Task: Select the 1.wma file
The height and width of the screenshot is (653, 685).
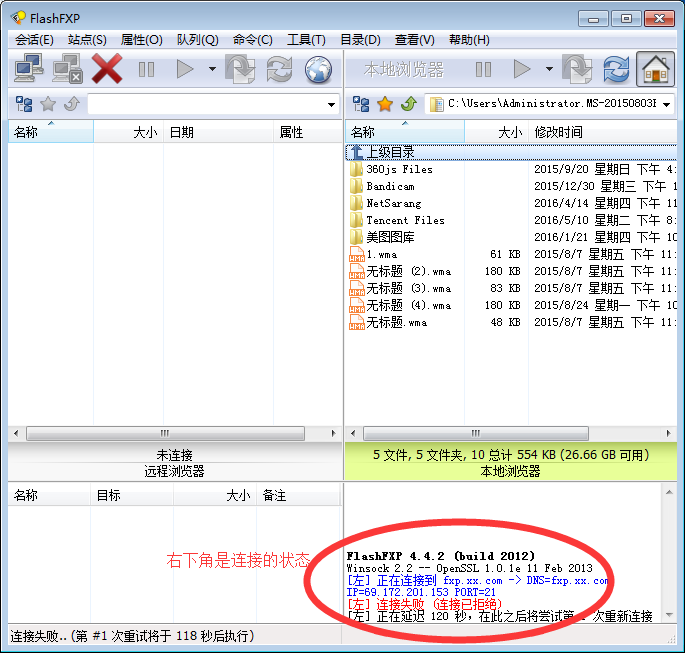Action: point(511,254)
